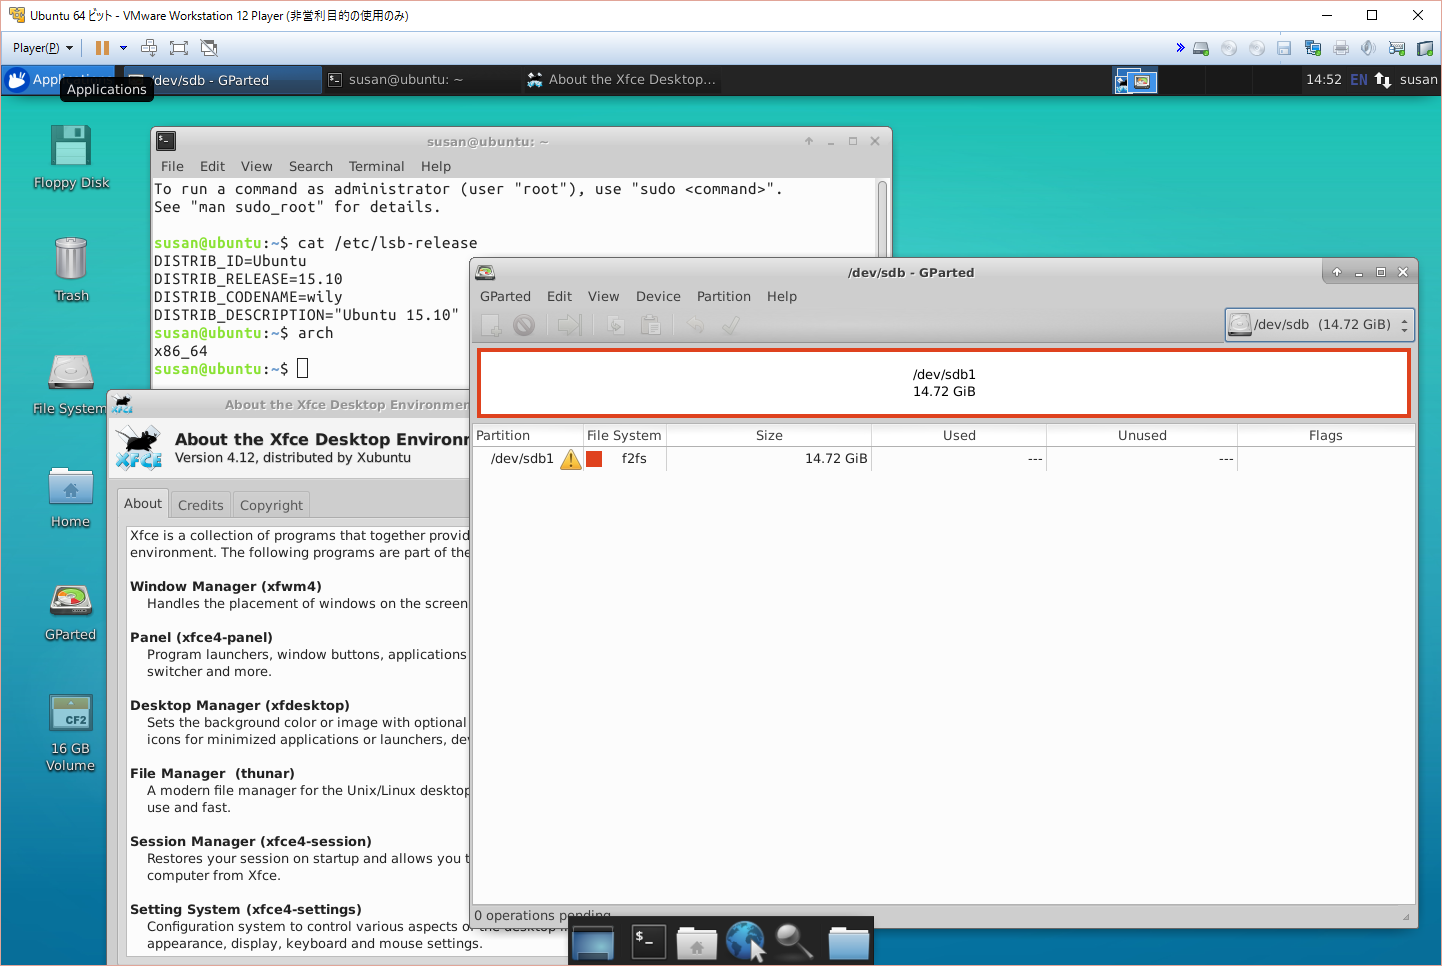Click the workspace switcher in Xfce panel
This screenshot has height=966, width=1442.
coord(1135,81)
